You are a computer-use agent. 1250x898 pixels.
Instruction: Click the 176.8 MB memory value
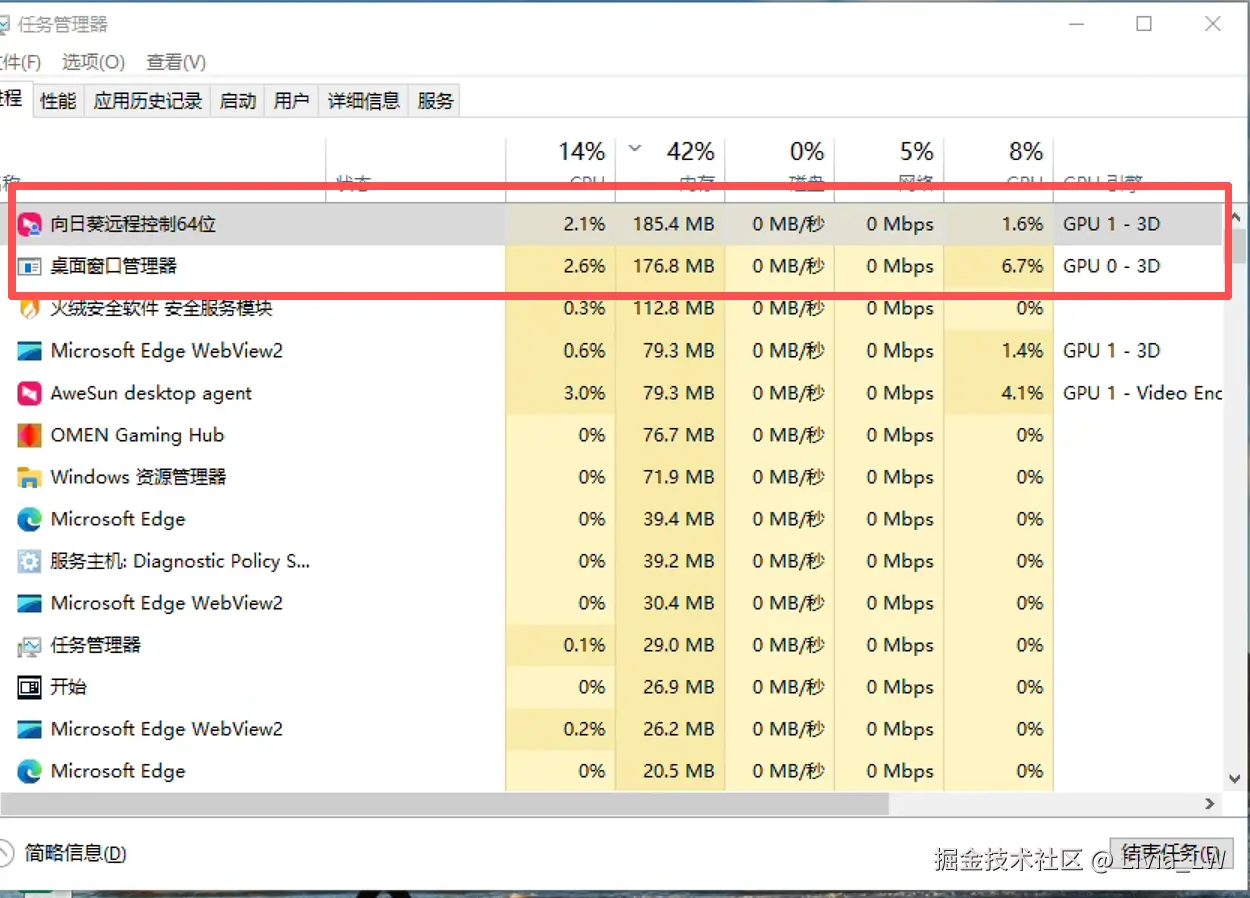click(x=674, y=267)
